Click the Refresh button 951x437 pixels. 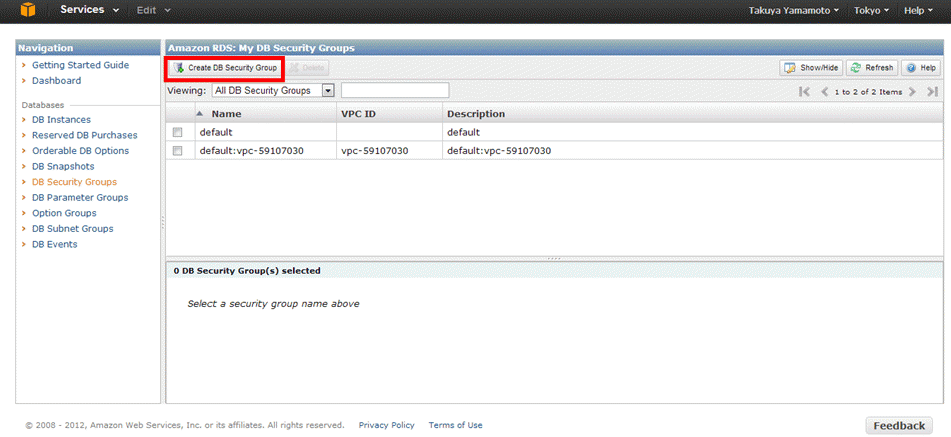click(872, 68)
